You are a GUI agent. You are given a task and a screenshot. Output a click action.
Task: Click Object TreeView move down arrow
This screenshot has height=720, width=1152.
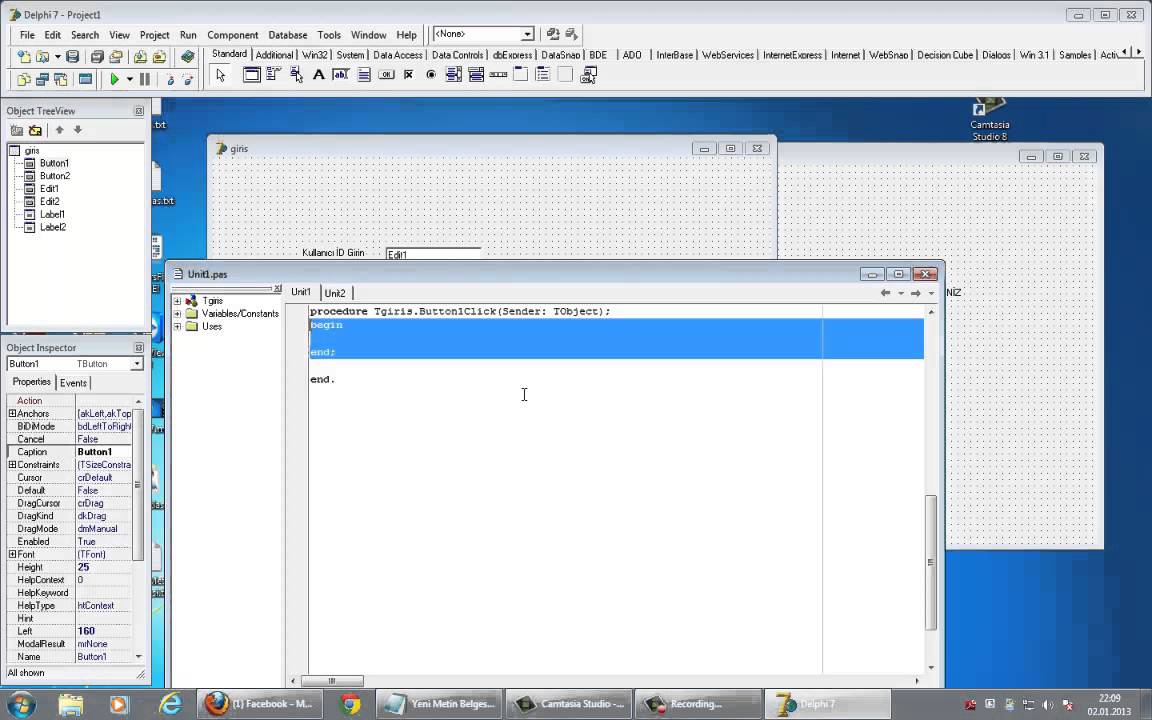pyautogui.click(x=77, y=130)
